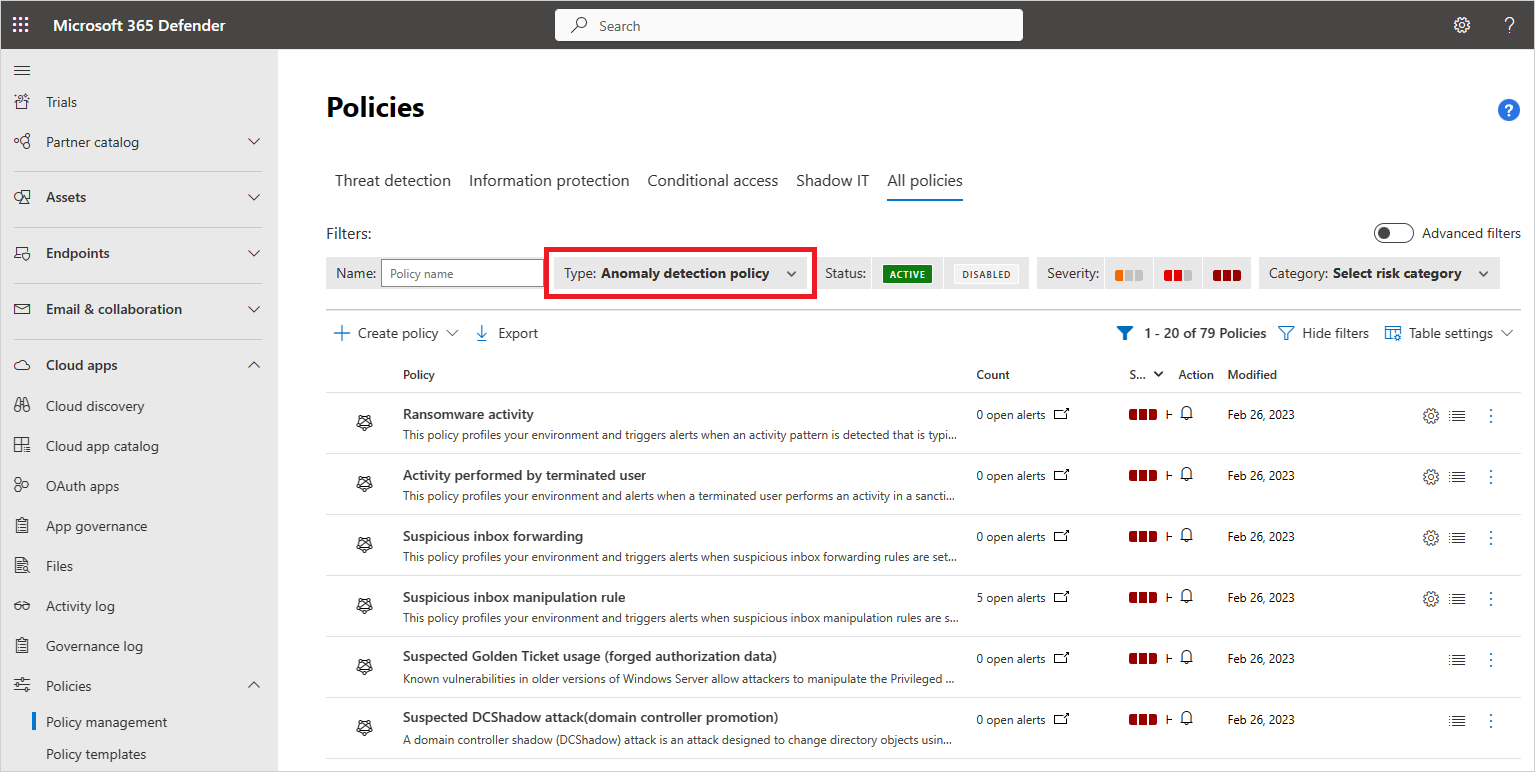
Task: Open settings gear for terminated user policy
Action: point(1430,476)
